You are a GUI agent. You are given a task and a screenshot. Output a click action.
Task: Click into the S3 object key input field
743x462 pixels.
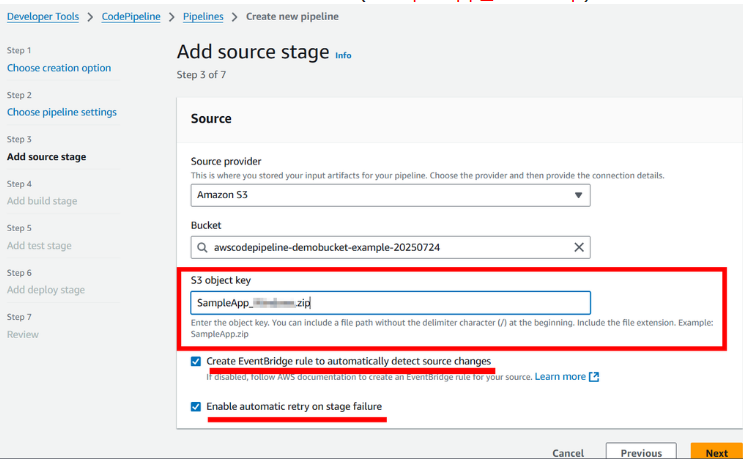[x=390, y=303]
